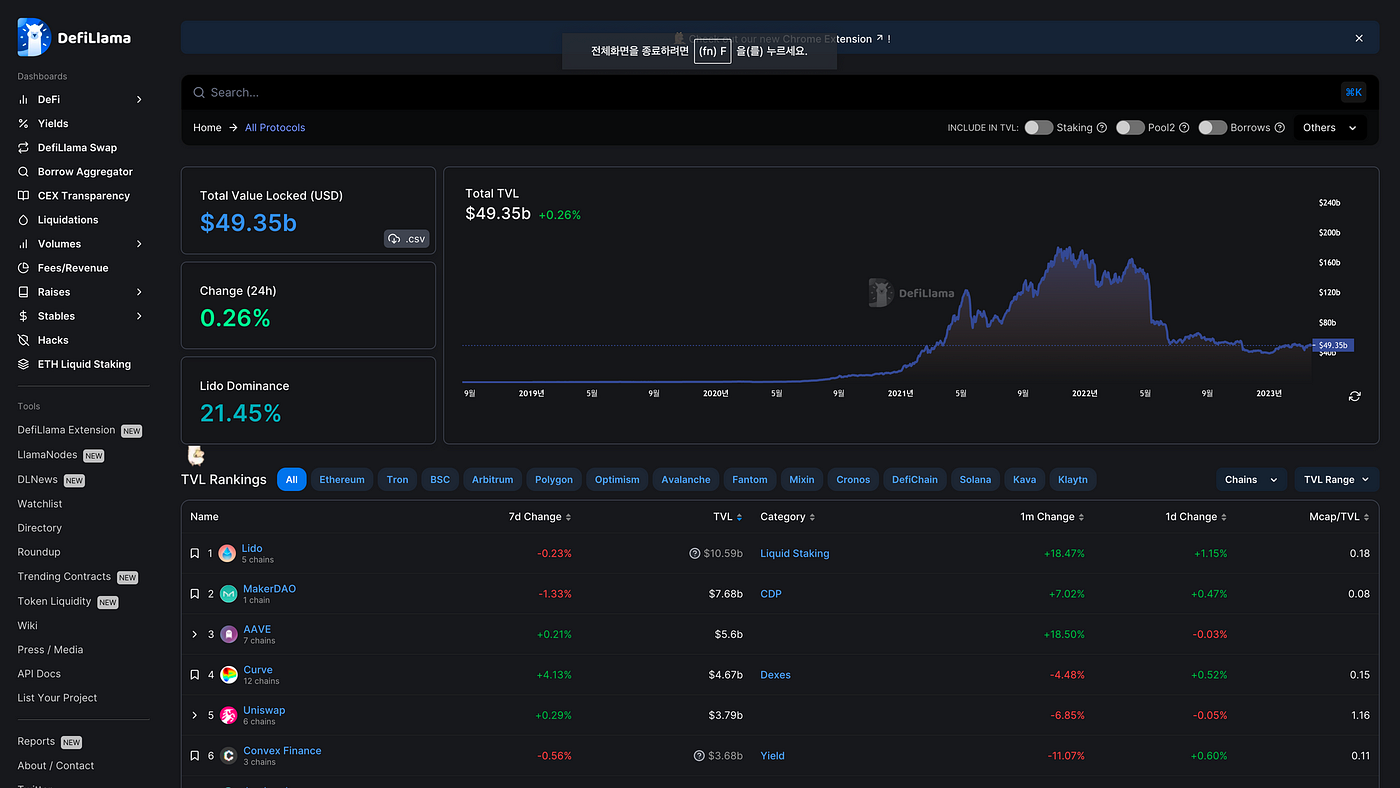
Task: Click the MakerDAO token logo
Action: pos(228,594)
